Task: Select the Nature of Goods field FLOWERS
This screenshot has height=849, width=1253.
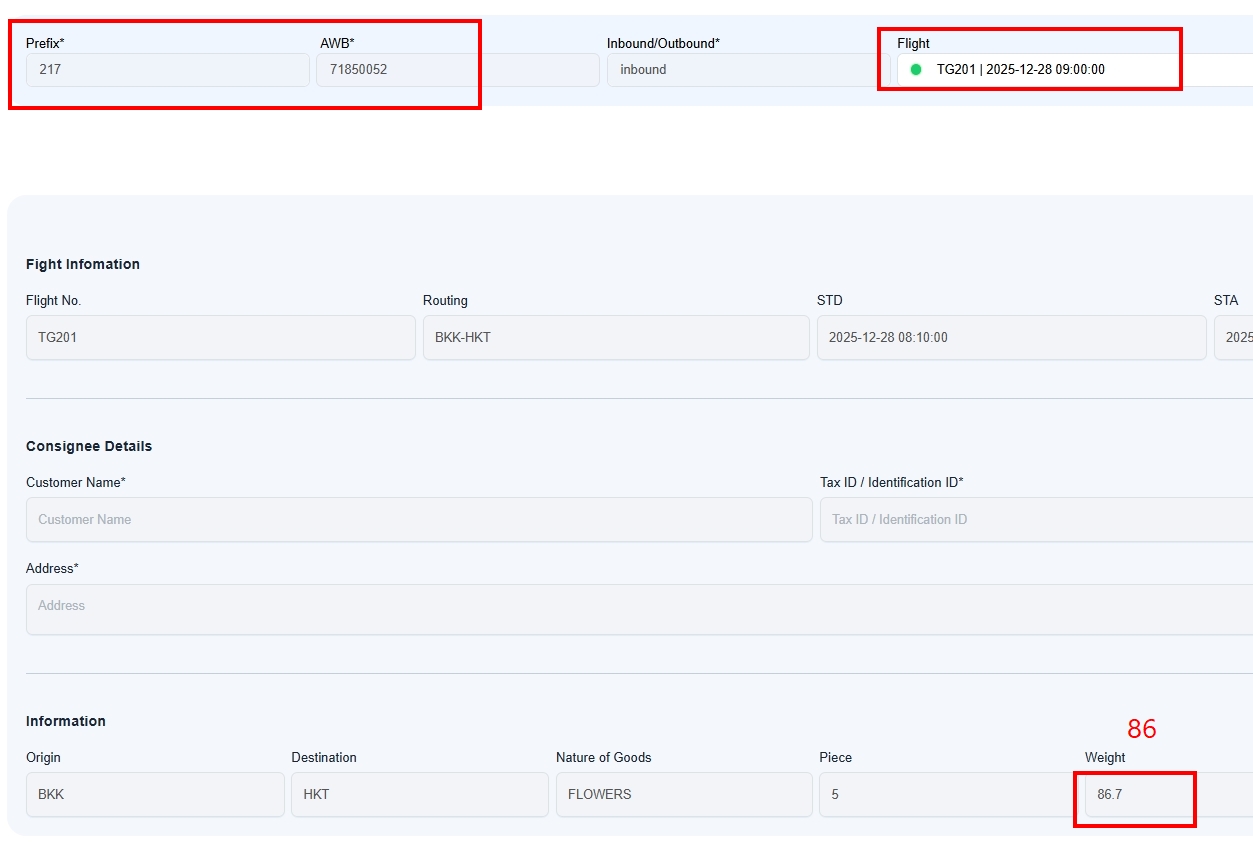Action: [684, 795]
